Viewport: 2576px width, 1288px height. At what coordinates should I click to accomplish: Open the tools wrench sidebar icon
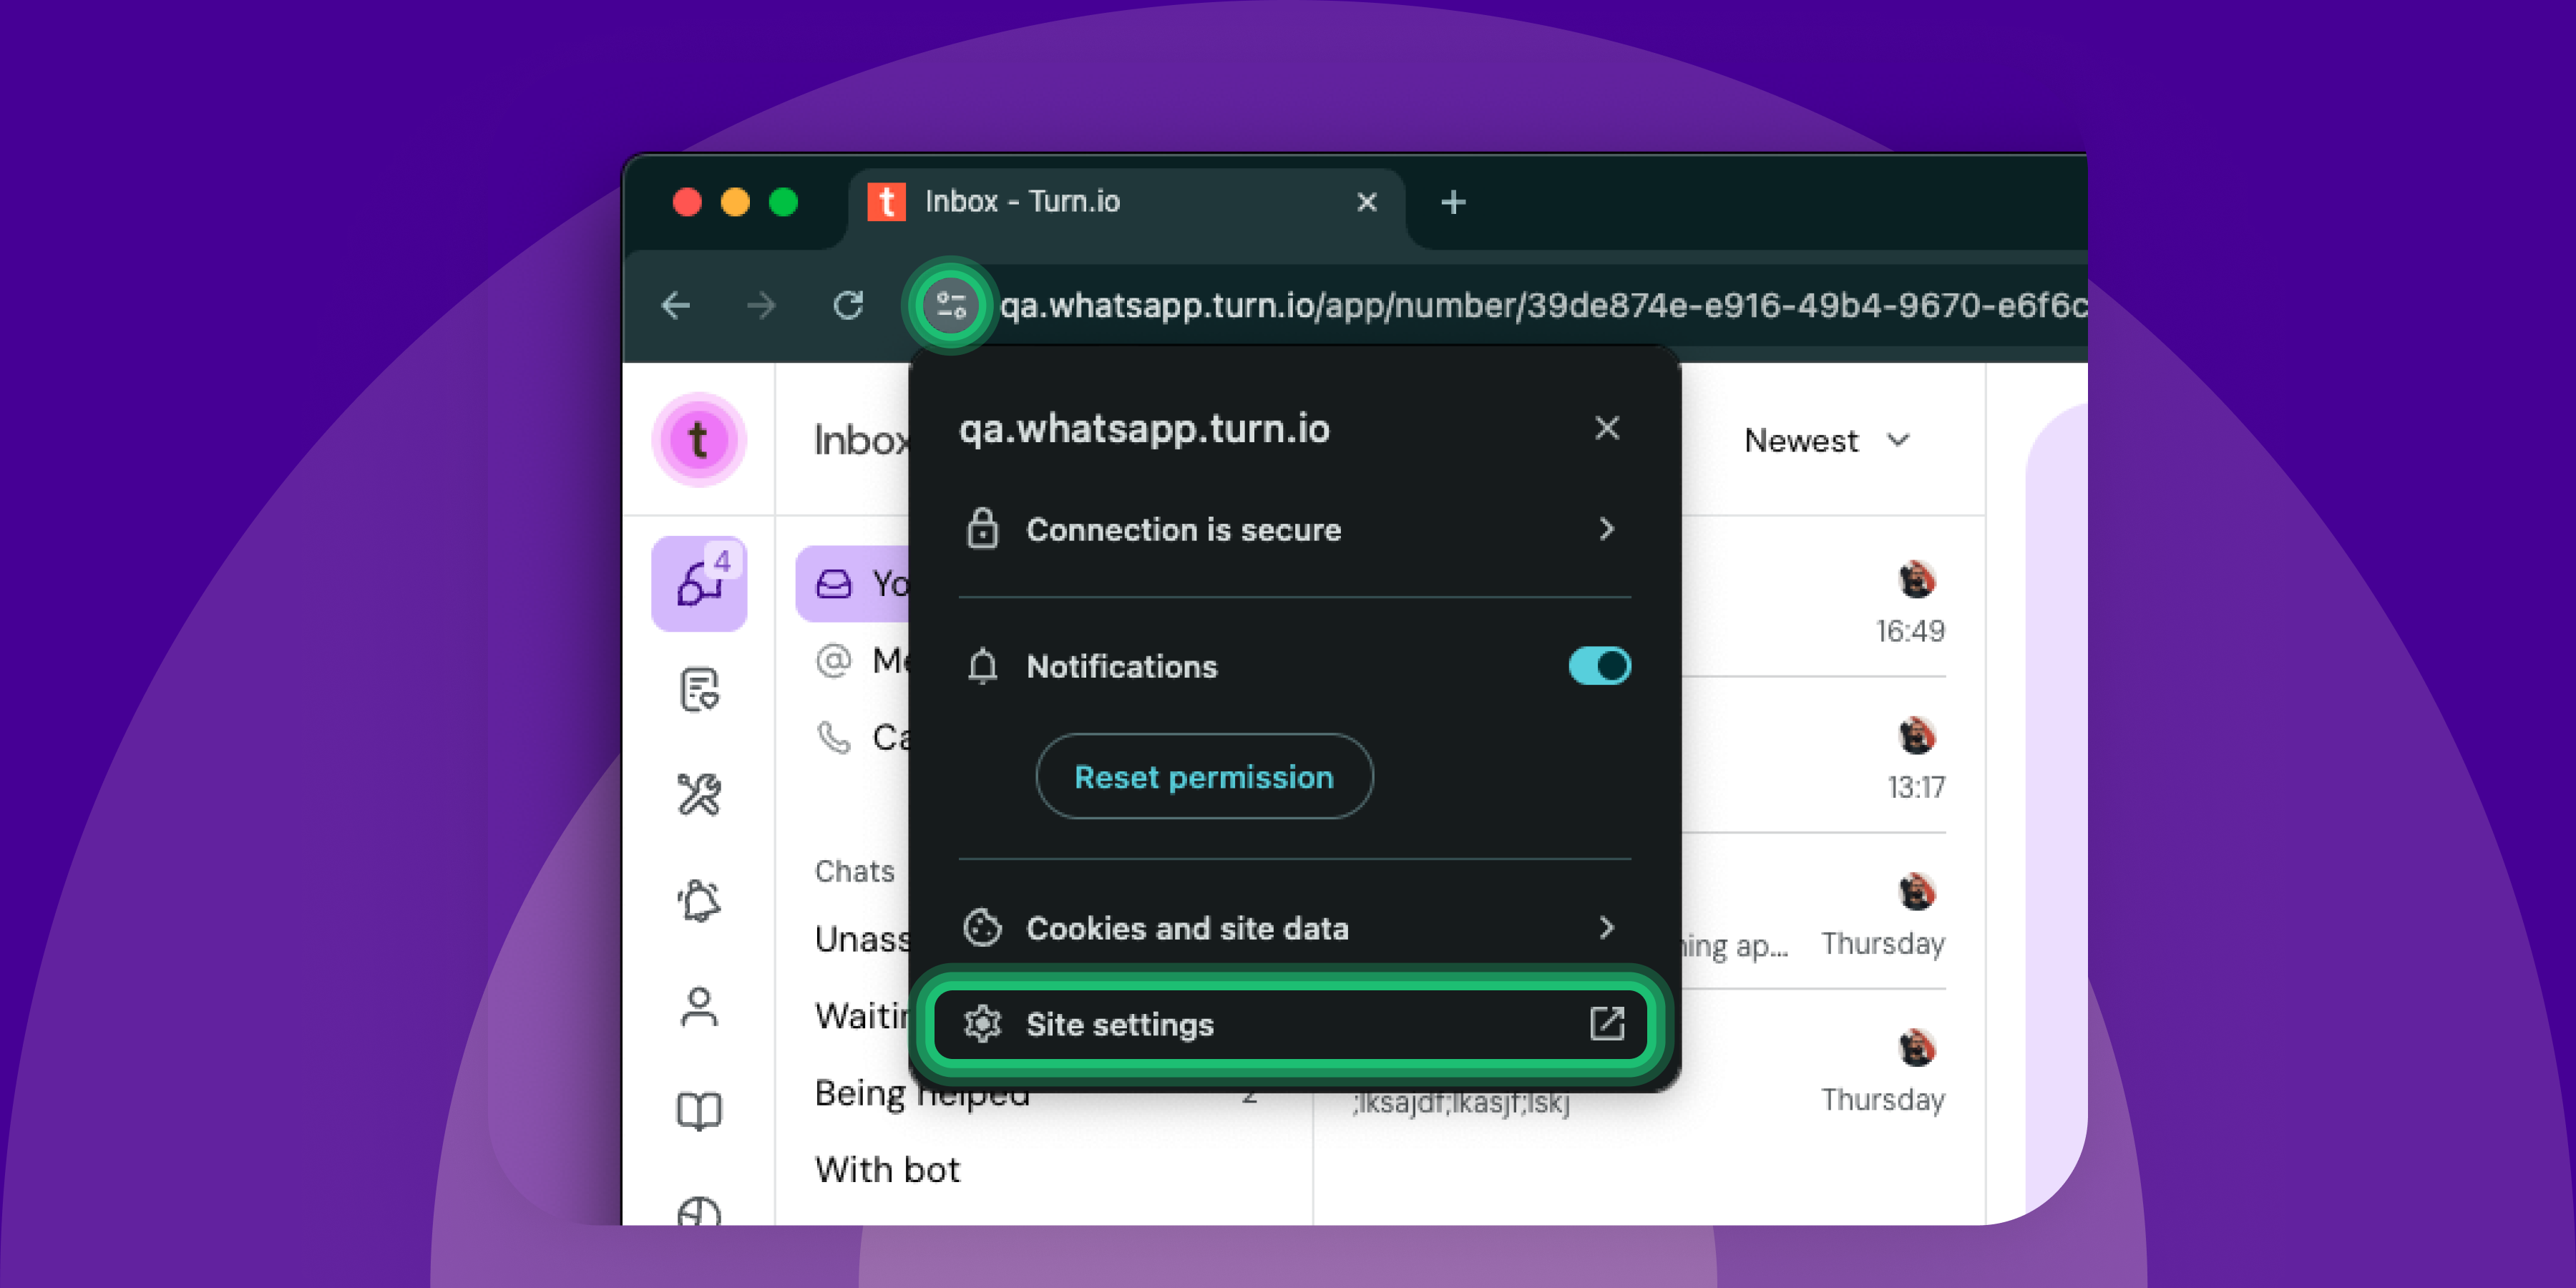[699, 795]
